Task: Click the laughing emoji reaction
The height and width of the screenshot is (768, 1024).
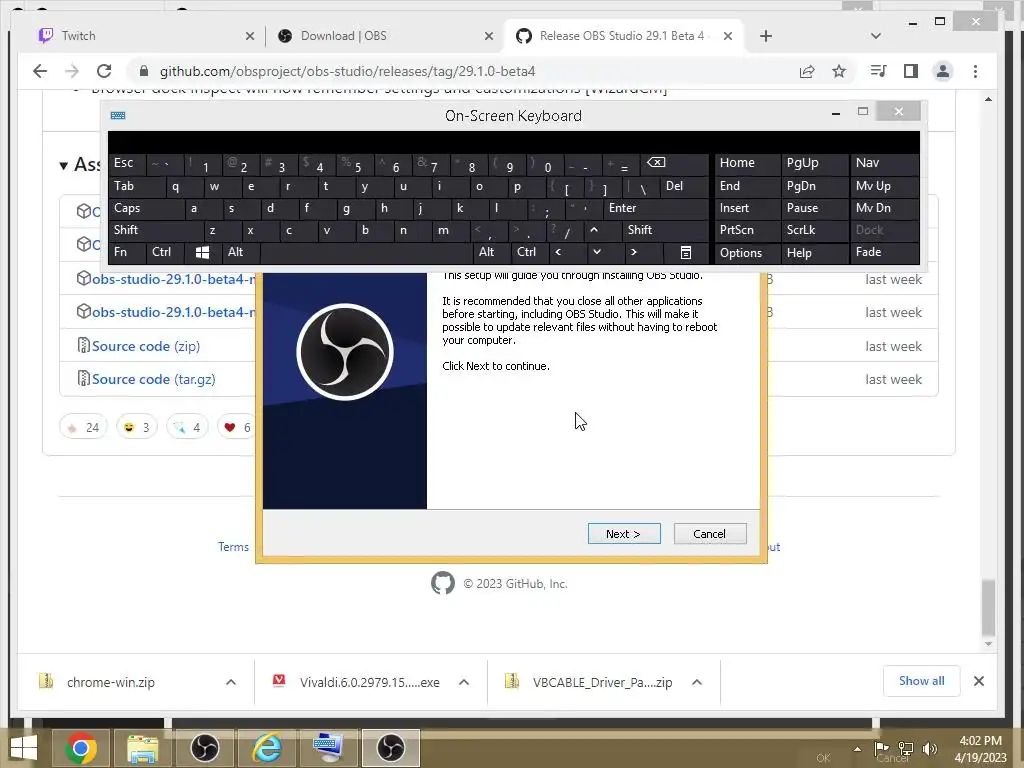Action: pyautogui.click(x=136, y=428)
